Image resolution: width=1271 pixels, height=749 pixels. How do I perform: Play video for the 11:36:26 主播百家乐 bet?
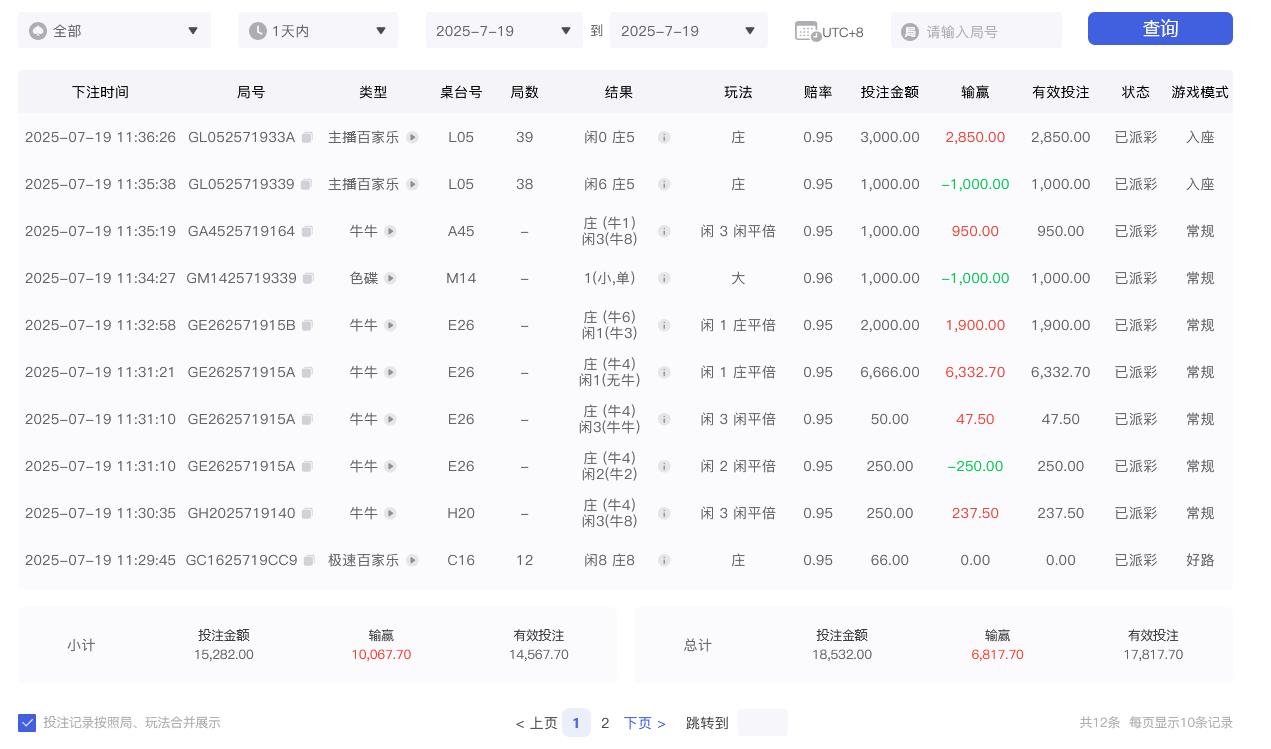412,138
